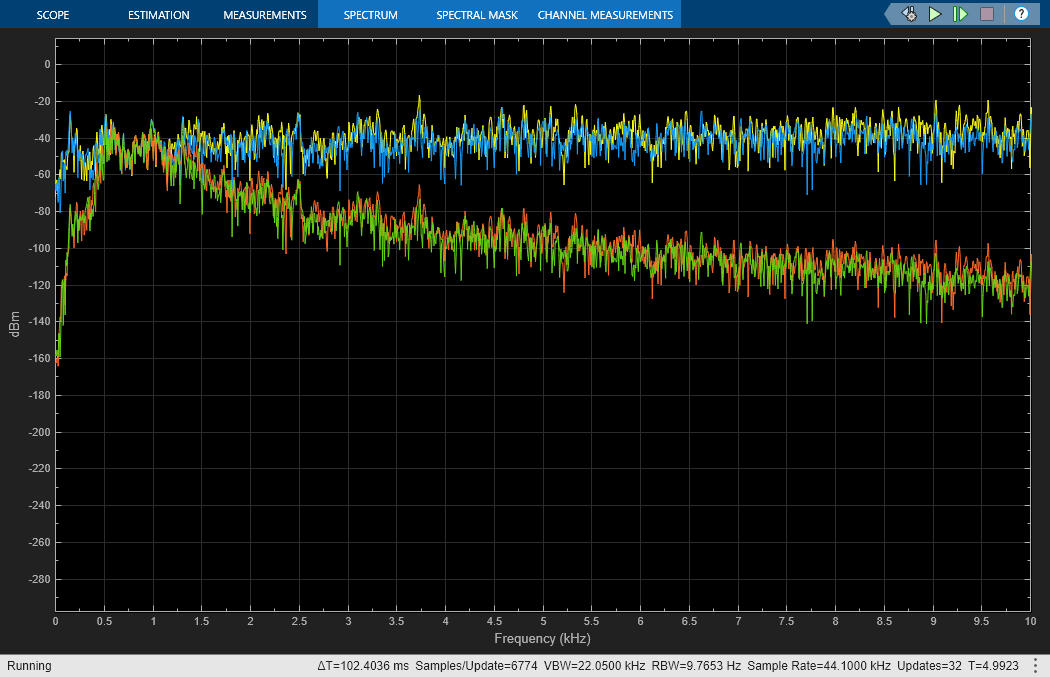Open the CHANNEL MEASUREMENTS tab

click(x=605, y=14)
